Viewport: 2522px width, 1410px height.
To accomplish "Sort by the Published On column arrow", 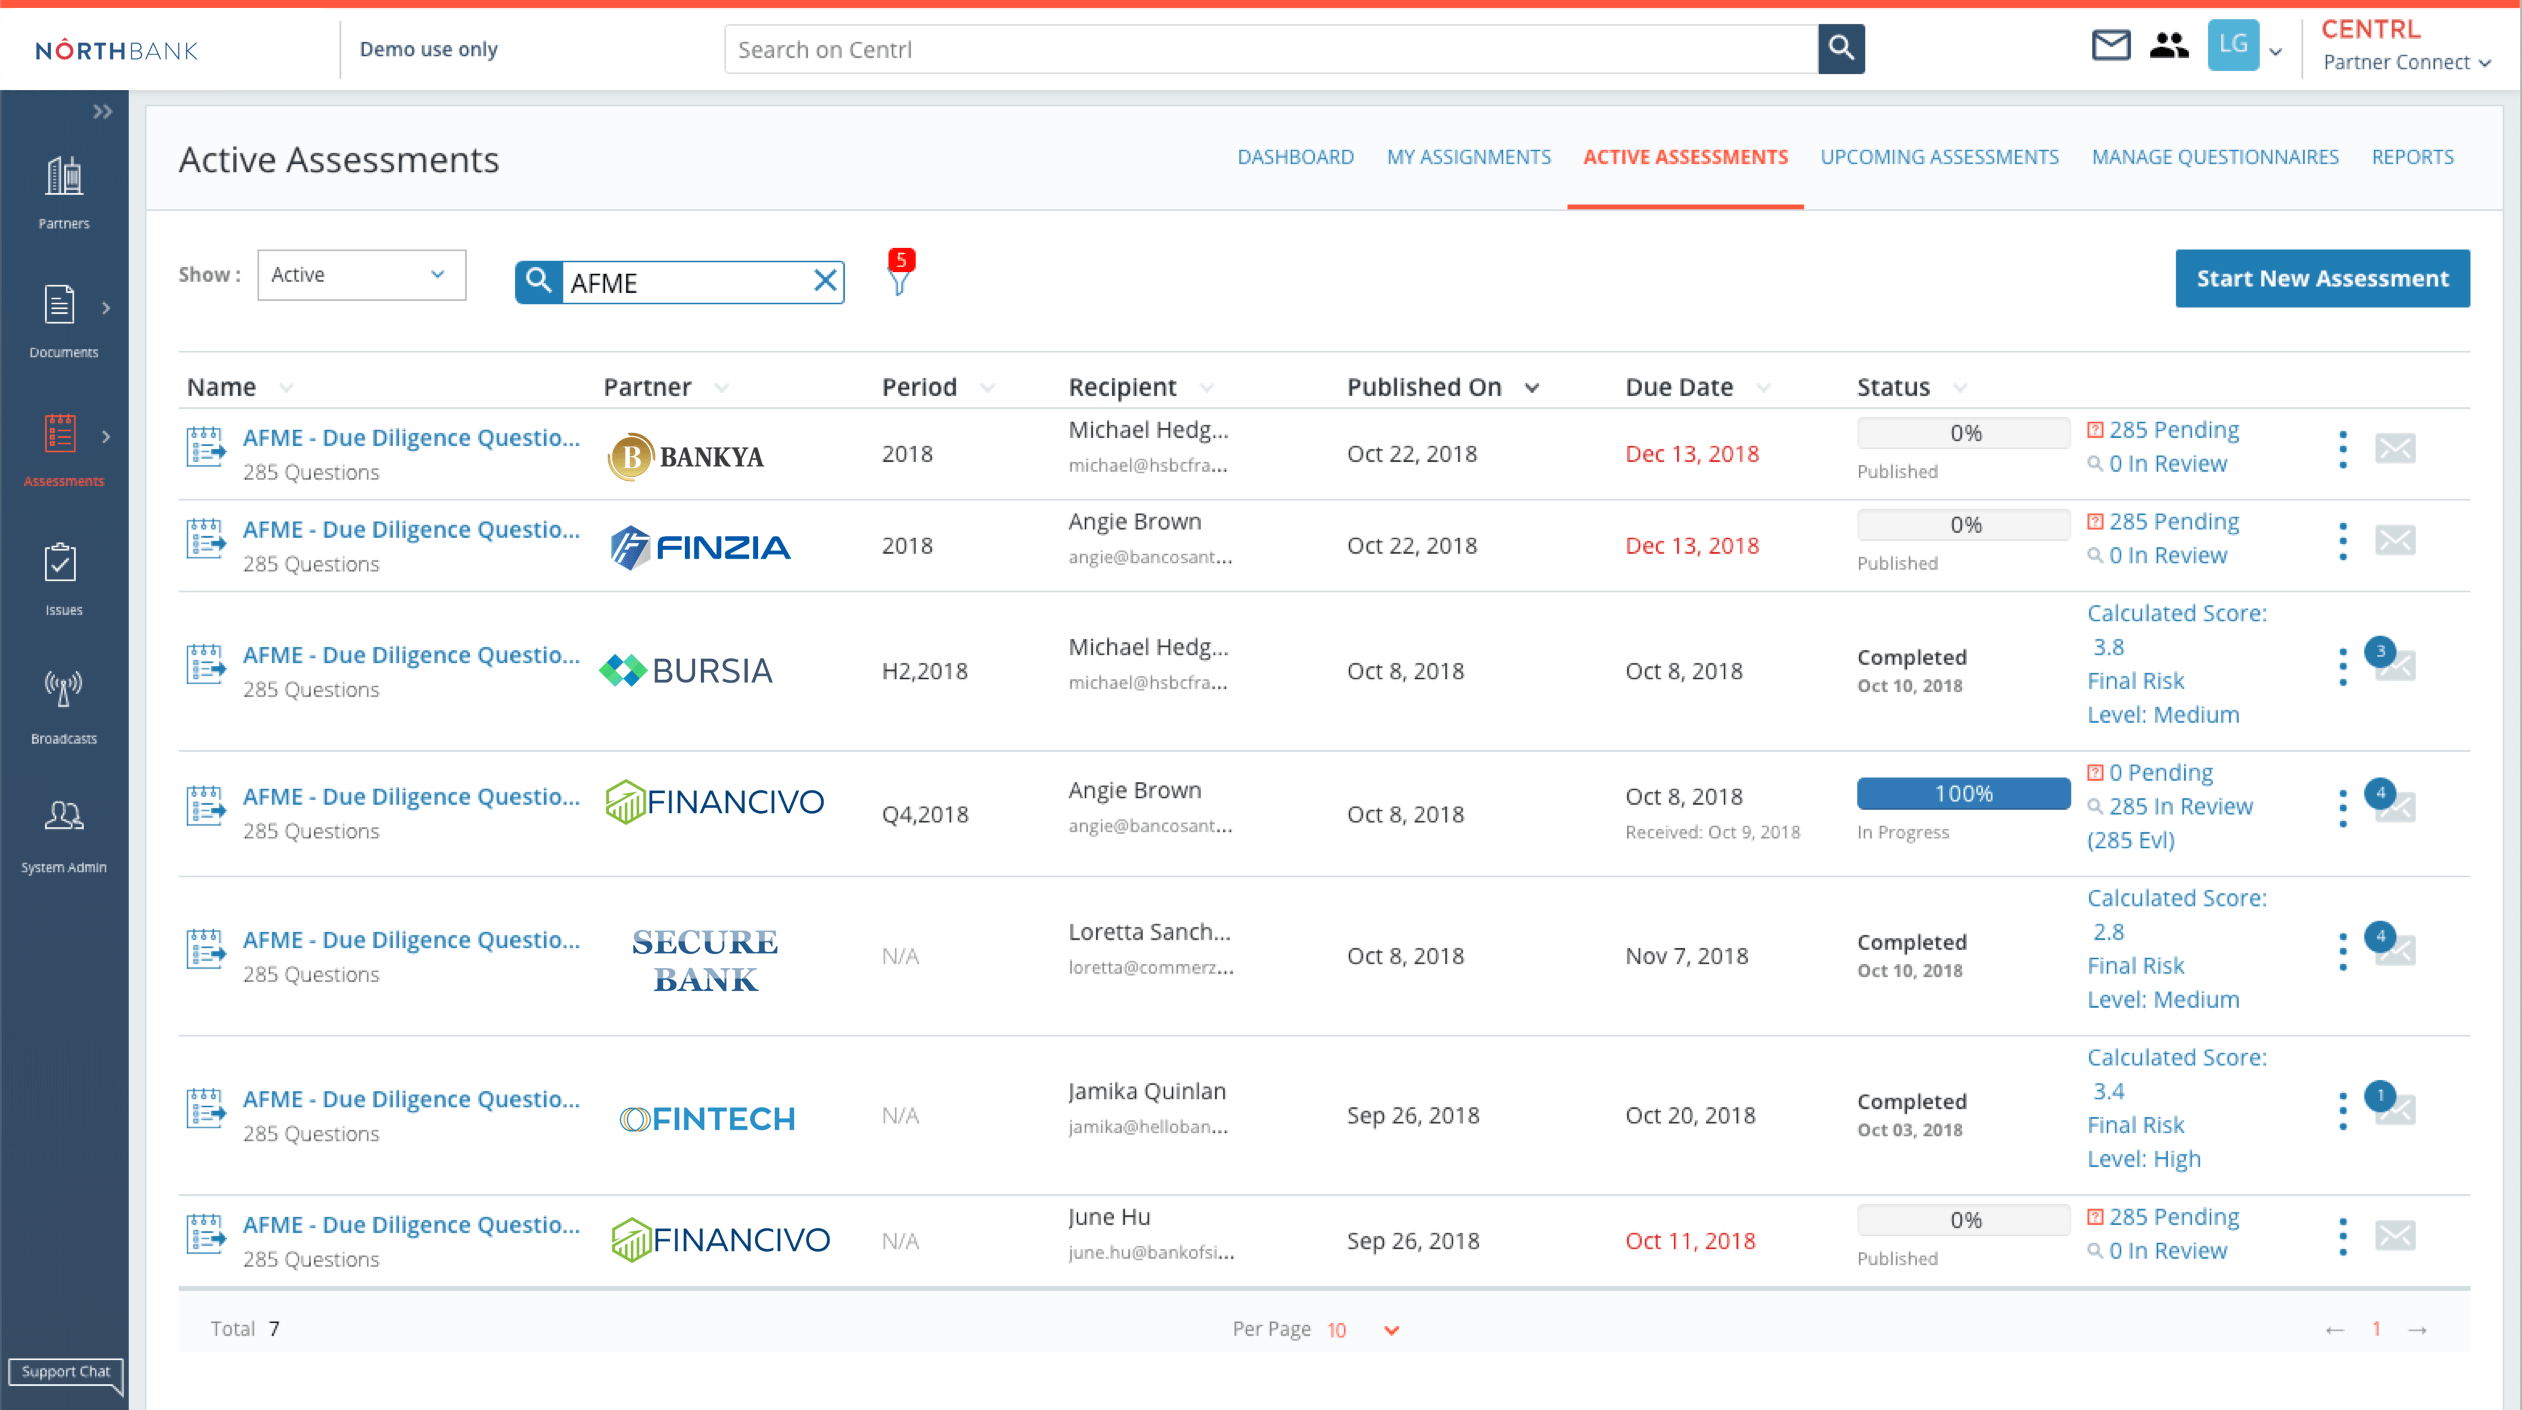I will tap(1532, 388).
